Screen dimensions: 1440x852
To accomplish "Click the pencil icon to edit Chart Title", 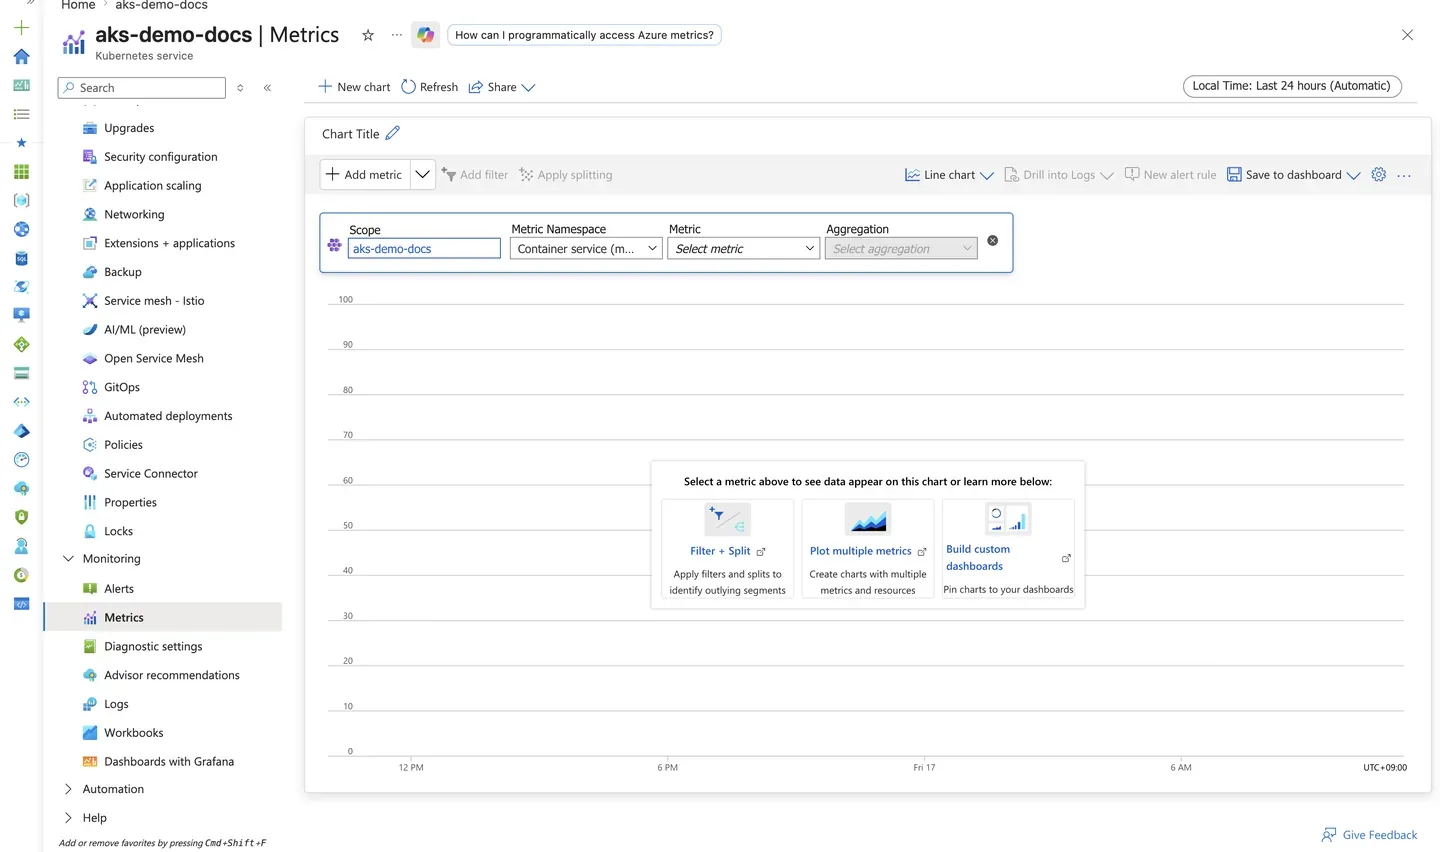I will click(393, 133).
